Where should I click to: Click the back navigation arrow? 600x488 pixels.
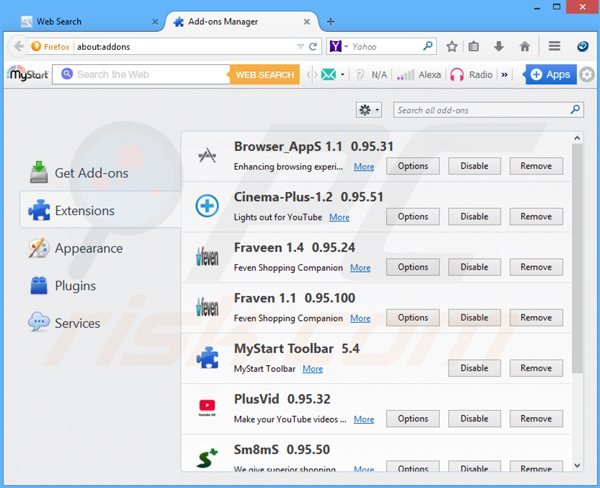pos(19,47)
